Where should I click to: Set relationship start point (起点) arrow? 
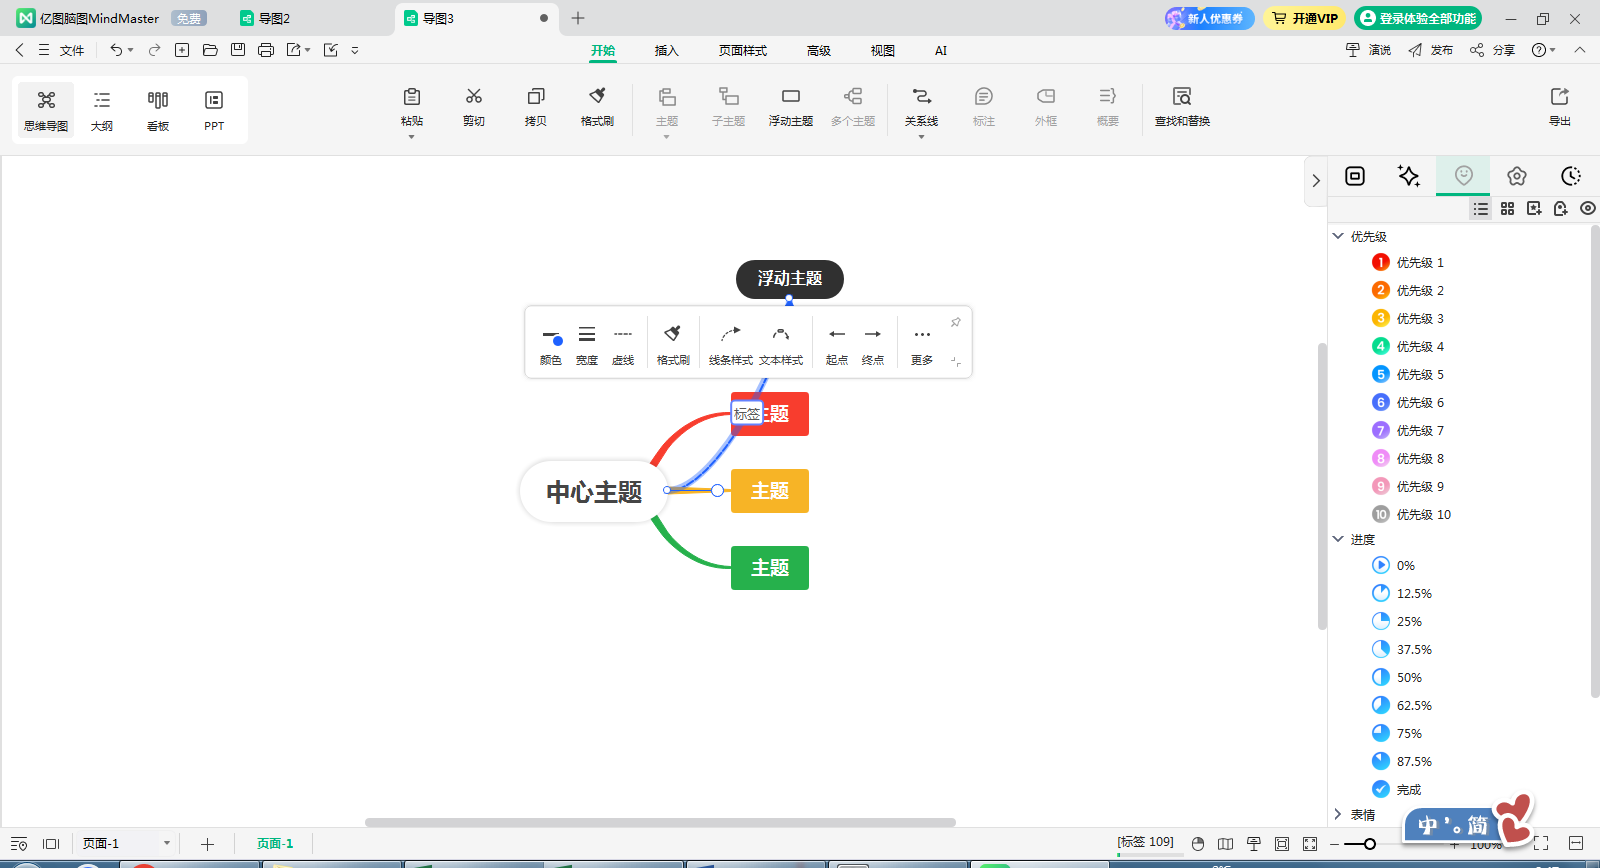pyautogui.click(x=837, y=345)
